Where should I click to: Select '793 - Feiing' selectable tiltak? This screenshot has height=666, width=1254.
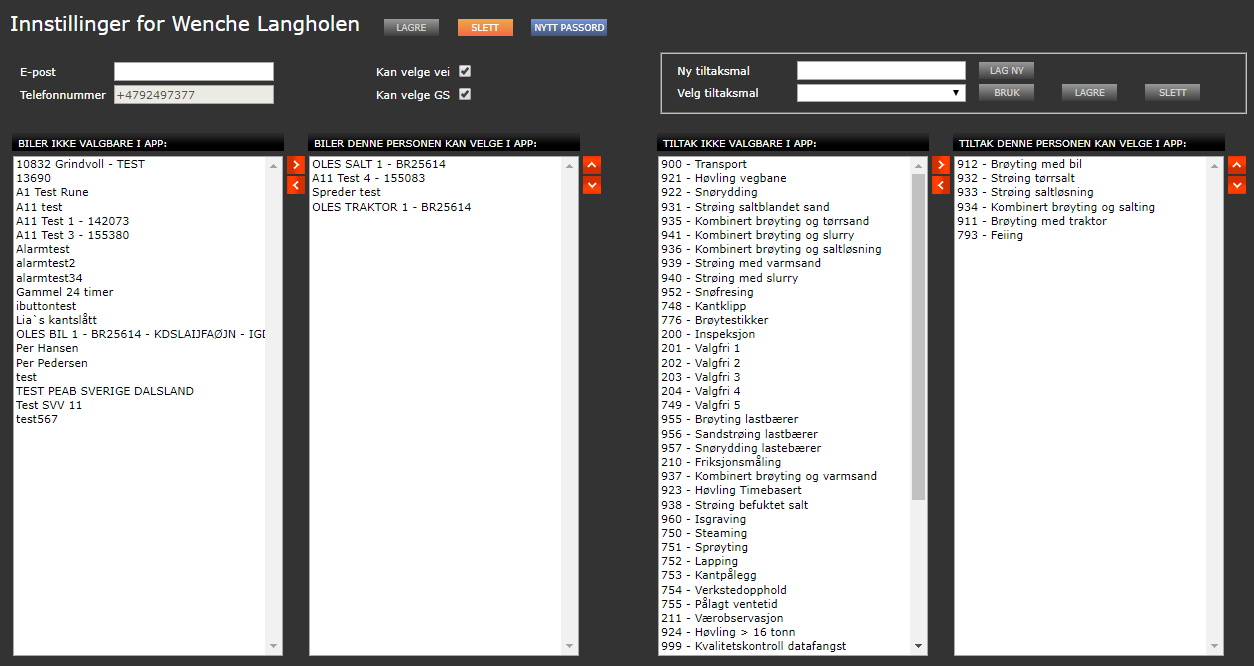(x=1081, y=235)
